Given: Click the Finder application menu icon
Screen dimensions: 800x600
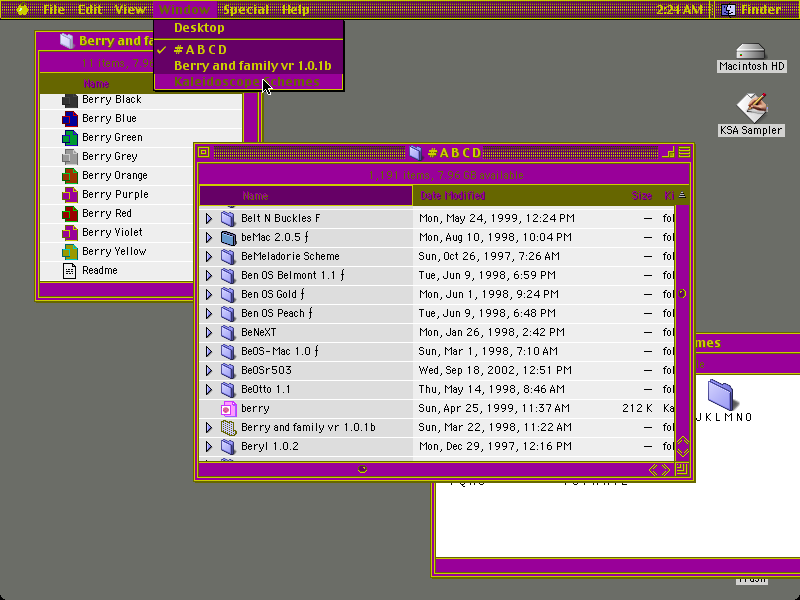Looking at the screenshot, I should (729, 9).
